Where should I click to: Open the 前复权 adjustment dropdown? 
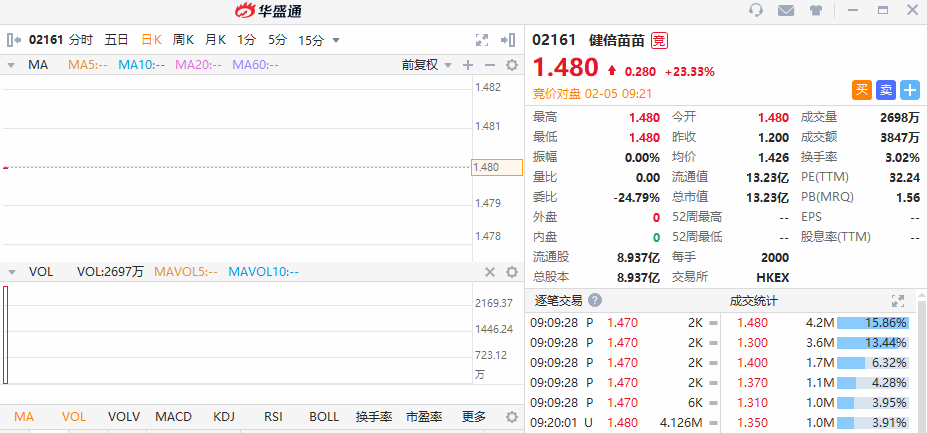(x=426, y=65)
